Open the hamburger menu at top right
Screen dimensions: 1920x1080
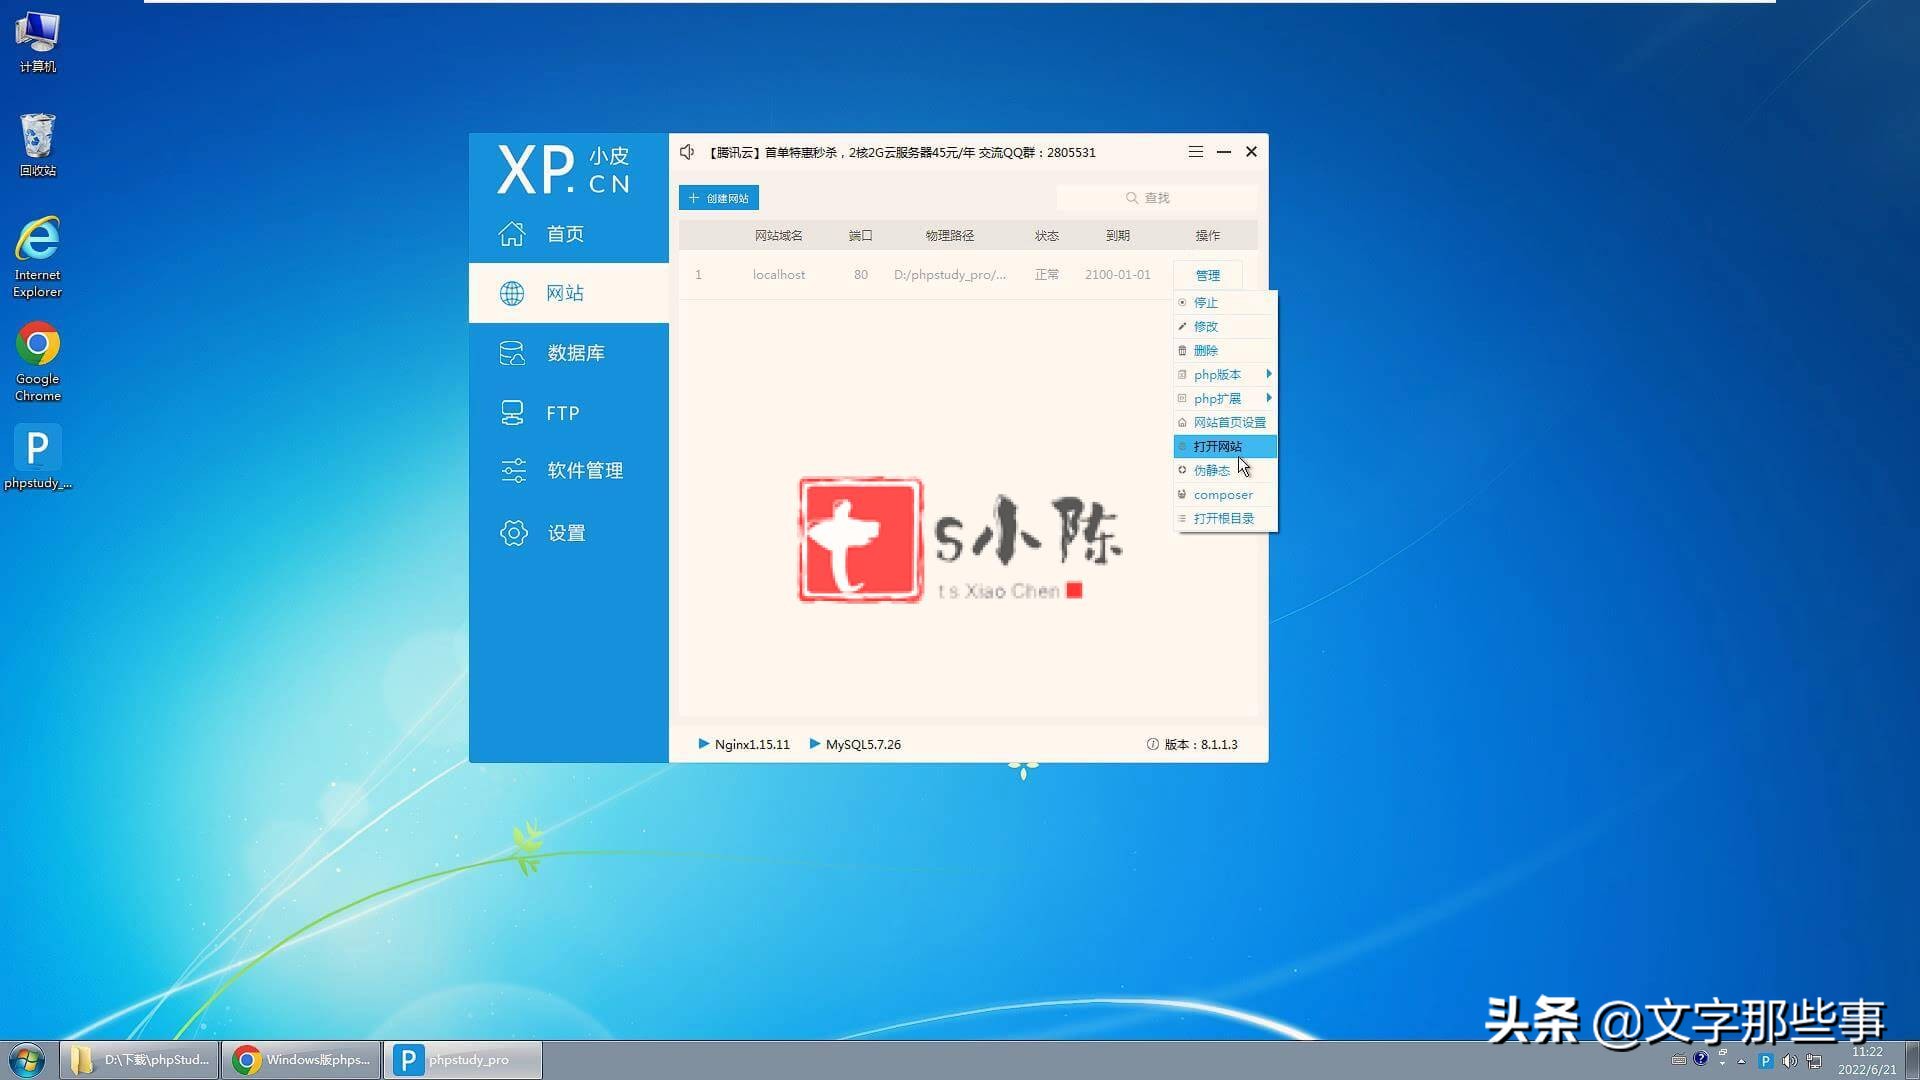(x=1195, y=151)
